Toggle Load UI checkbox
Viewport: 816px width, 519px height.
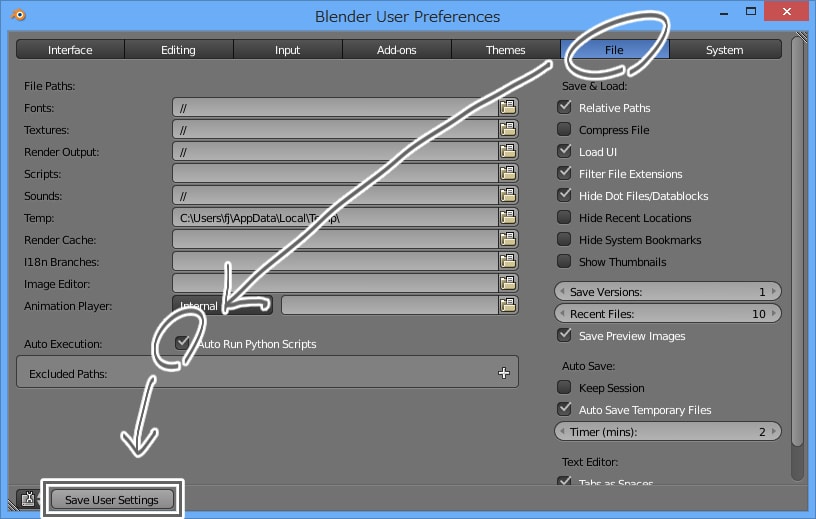564,151
